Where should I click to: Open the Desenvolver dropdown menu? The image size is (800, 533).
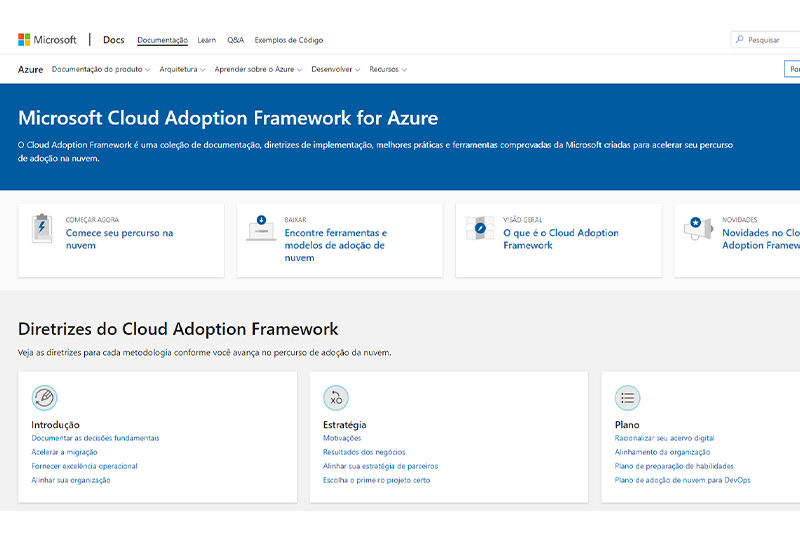click(336, 69)
